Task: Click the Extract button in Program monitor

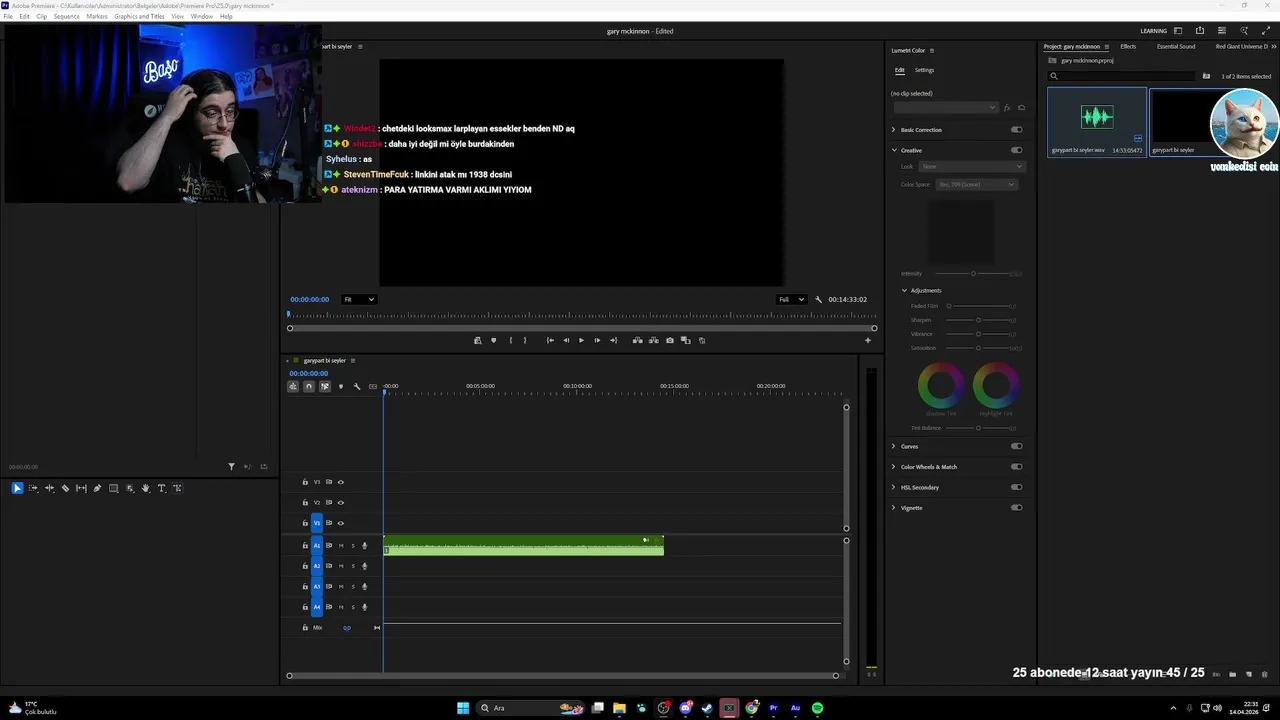Action: [654, 340]
